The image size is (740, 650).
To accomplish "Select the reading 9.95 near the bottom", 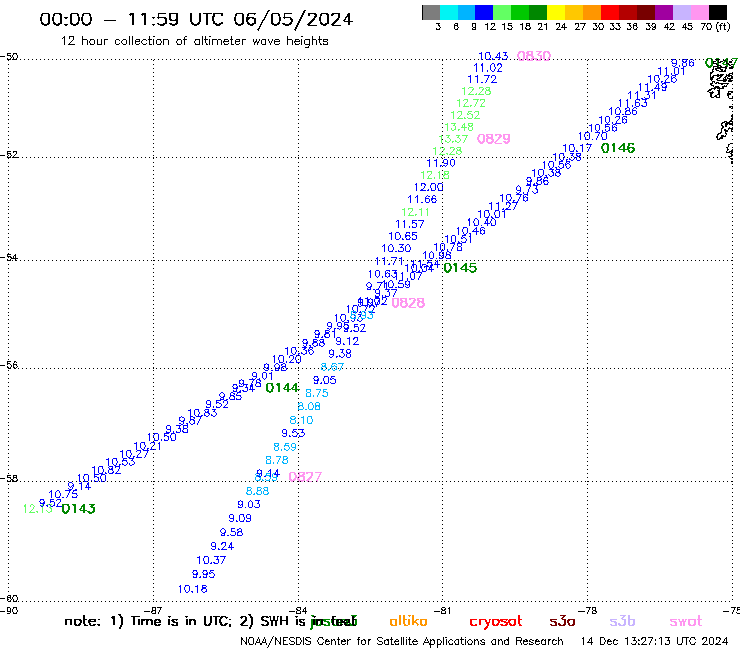I will click(203, 574).
